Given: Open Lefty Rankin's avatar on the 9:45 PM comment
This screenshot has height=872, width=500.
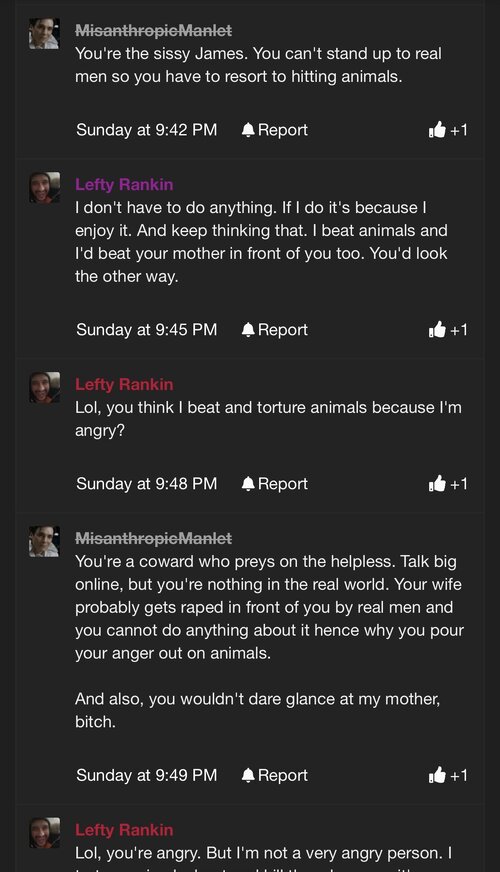Looking at the screenshot, I should (44, 187).
